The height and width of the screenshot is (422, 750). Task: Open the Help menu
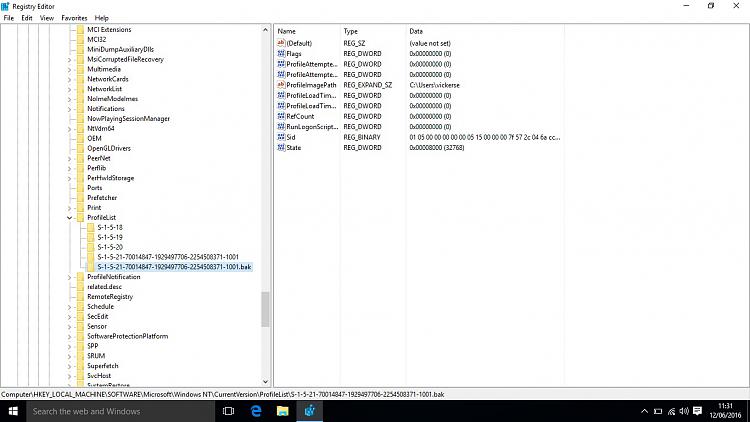(x=101, y=18)
